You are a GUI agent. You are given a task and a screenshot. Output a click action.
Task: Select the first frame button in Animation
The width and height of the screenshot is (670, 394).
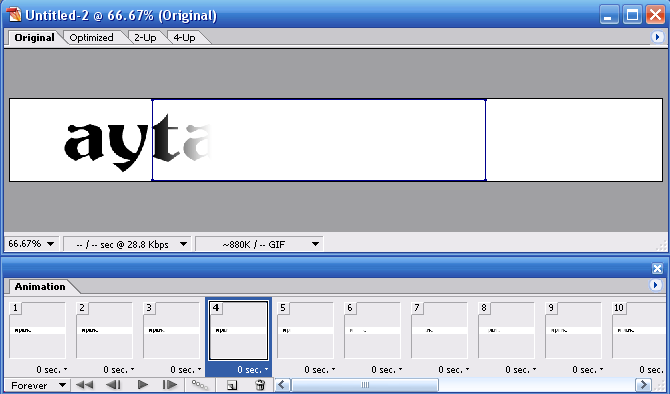click(85, 385)
